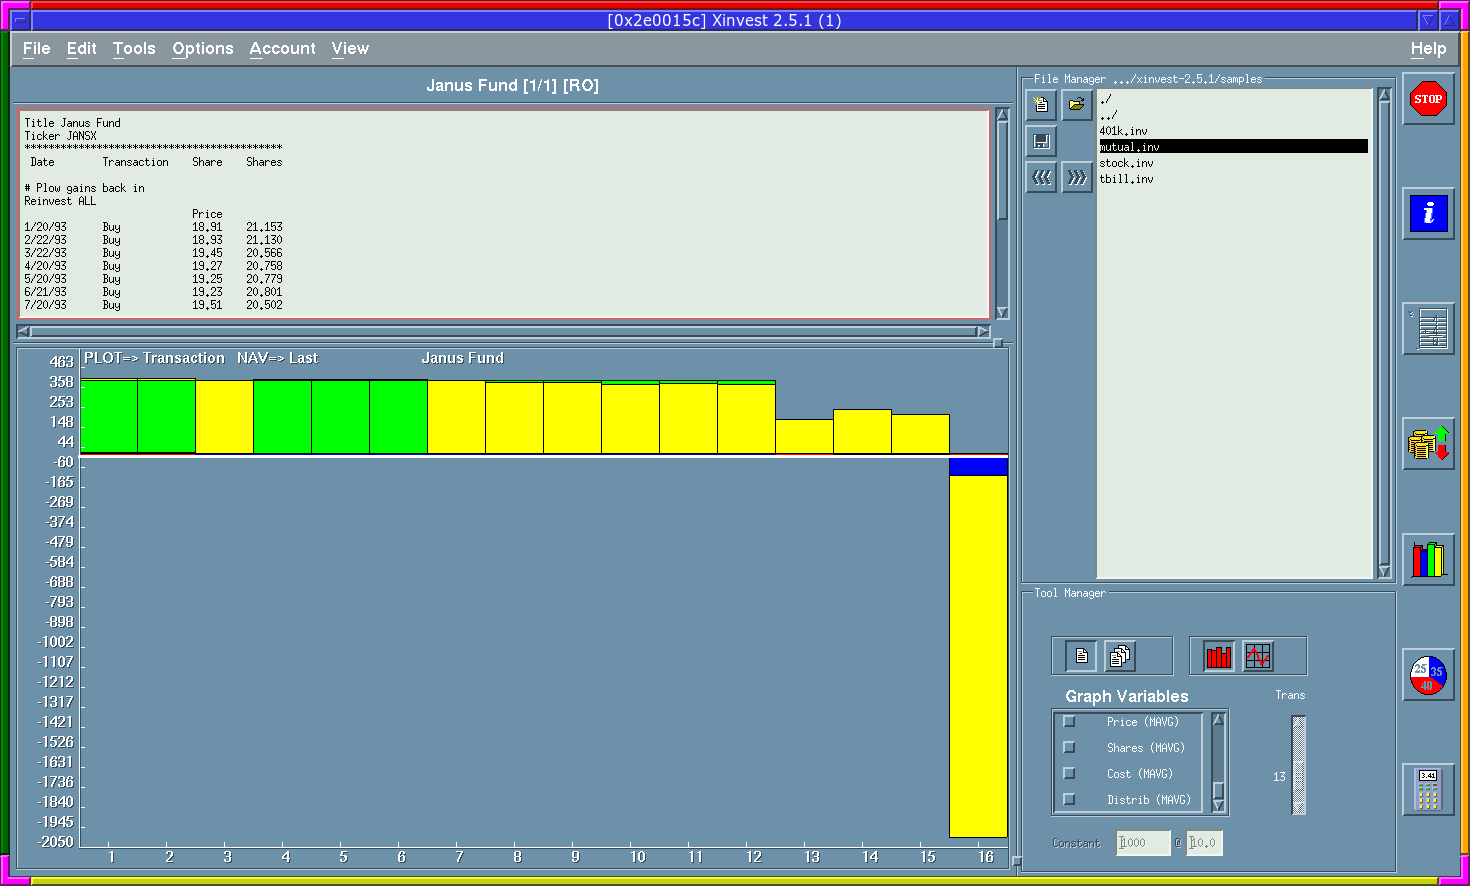Open the Help menu
Viewport: 1470px width, 886px height.
tap(1428, 48)
